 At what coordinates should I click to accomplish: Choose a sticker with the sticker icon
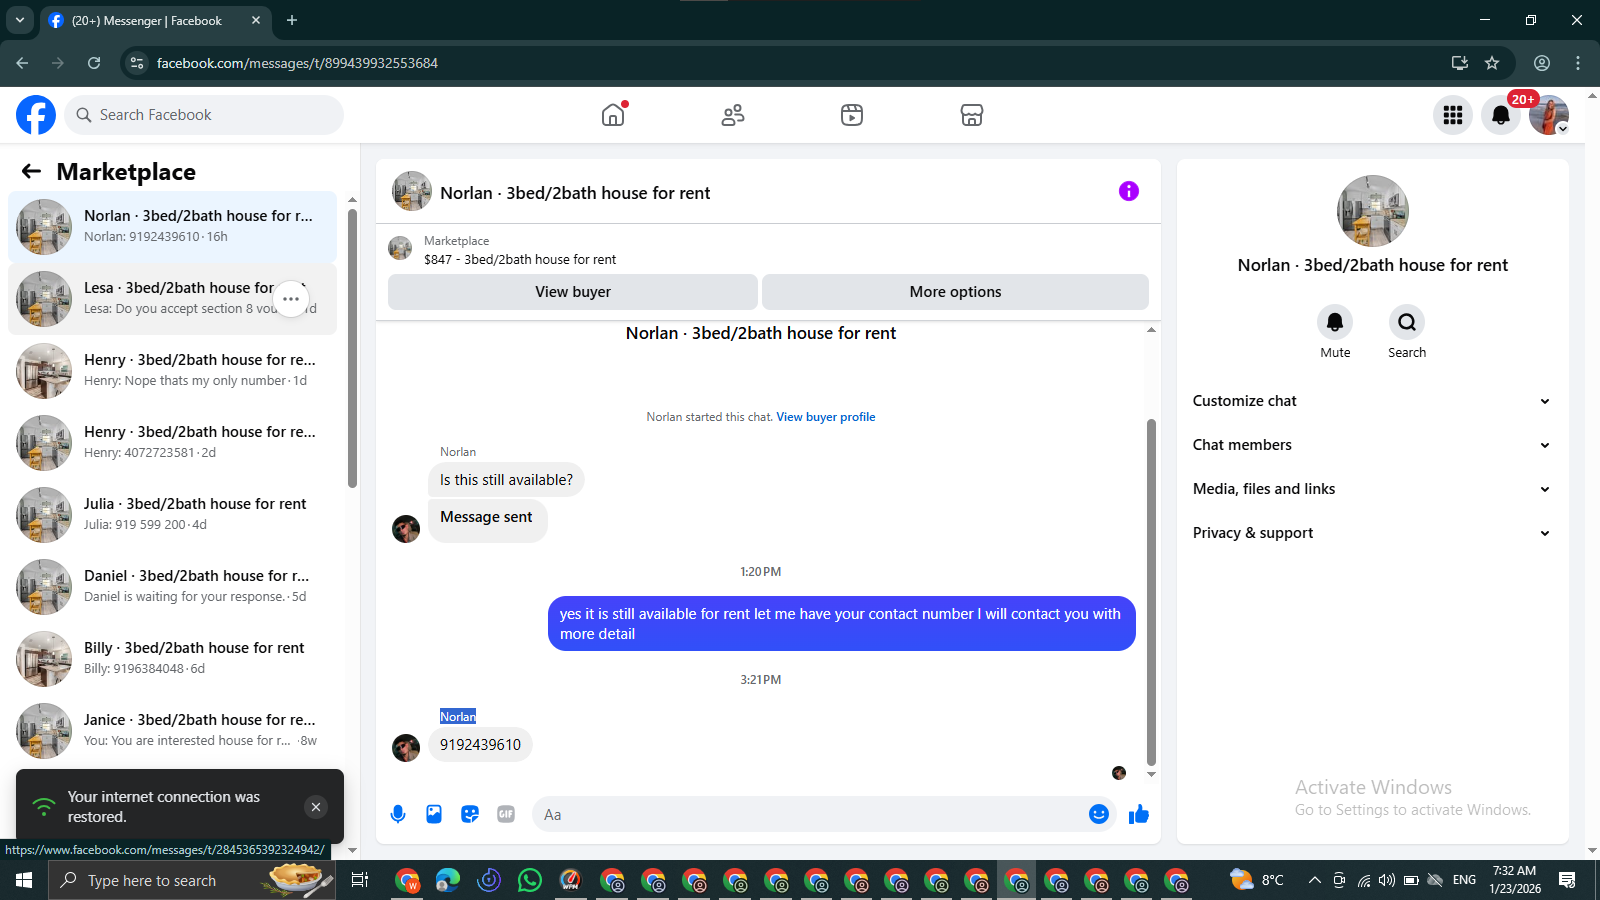[470, 814]
